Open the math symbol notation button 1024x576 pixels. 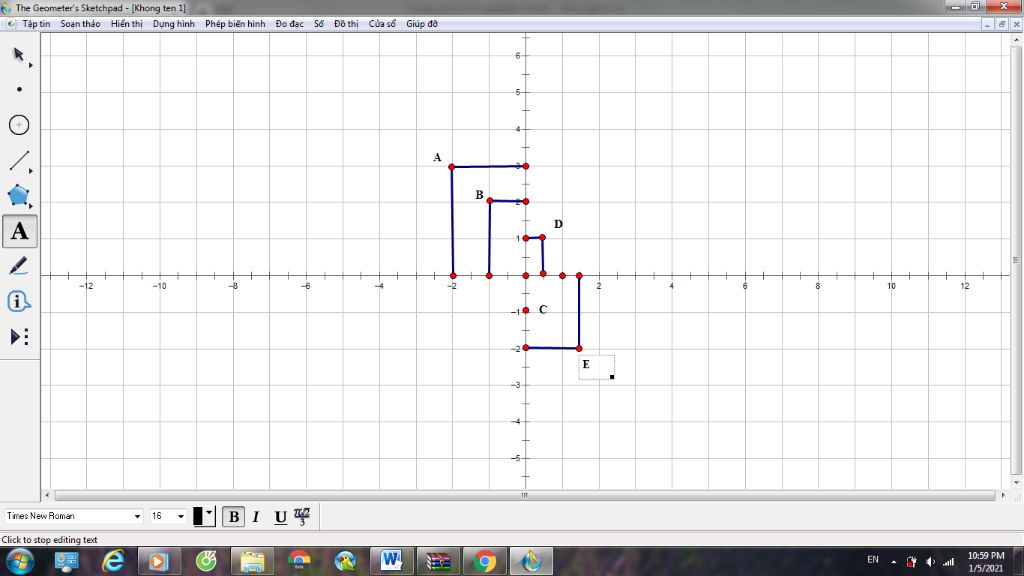click(302, 517)
